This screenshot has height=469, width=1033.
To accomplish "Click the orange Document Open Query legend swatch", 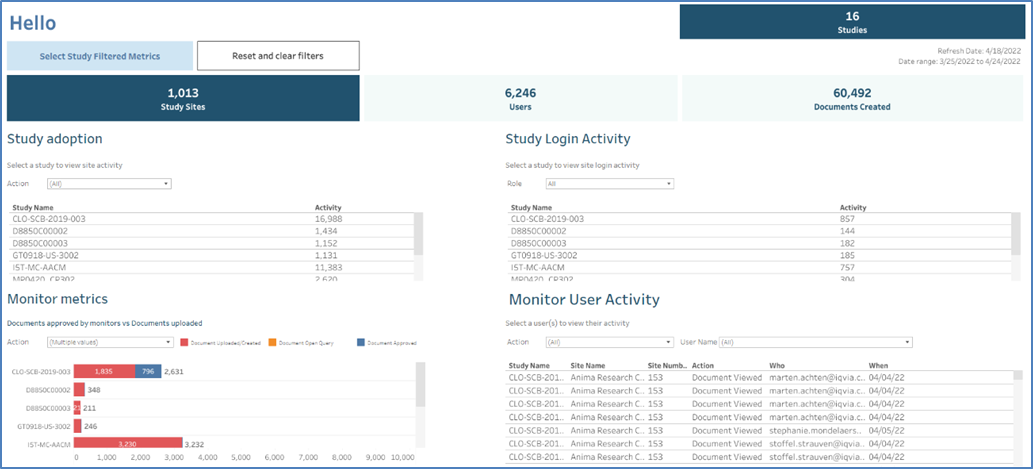I will tap(273, 343).
